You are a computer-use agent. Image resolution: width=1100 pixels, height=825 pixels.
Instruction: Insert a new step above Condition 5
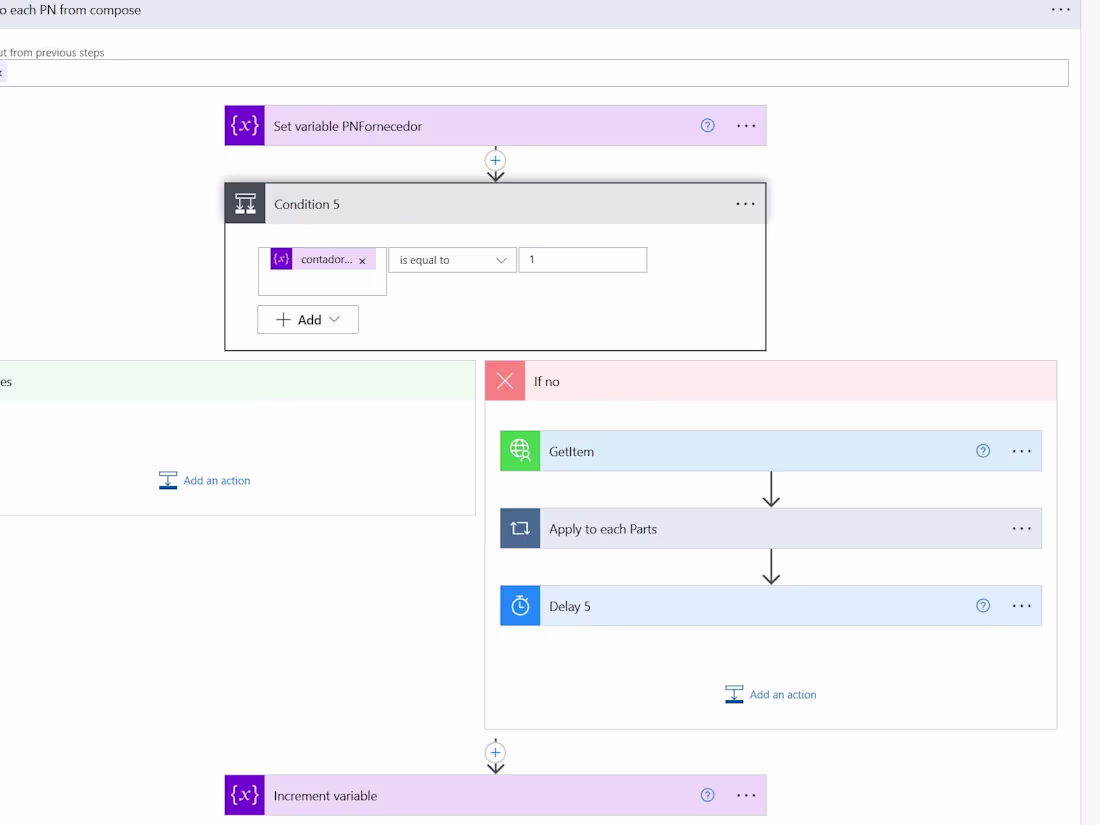click(495, 160)
